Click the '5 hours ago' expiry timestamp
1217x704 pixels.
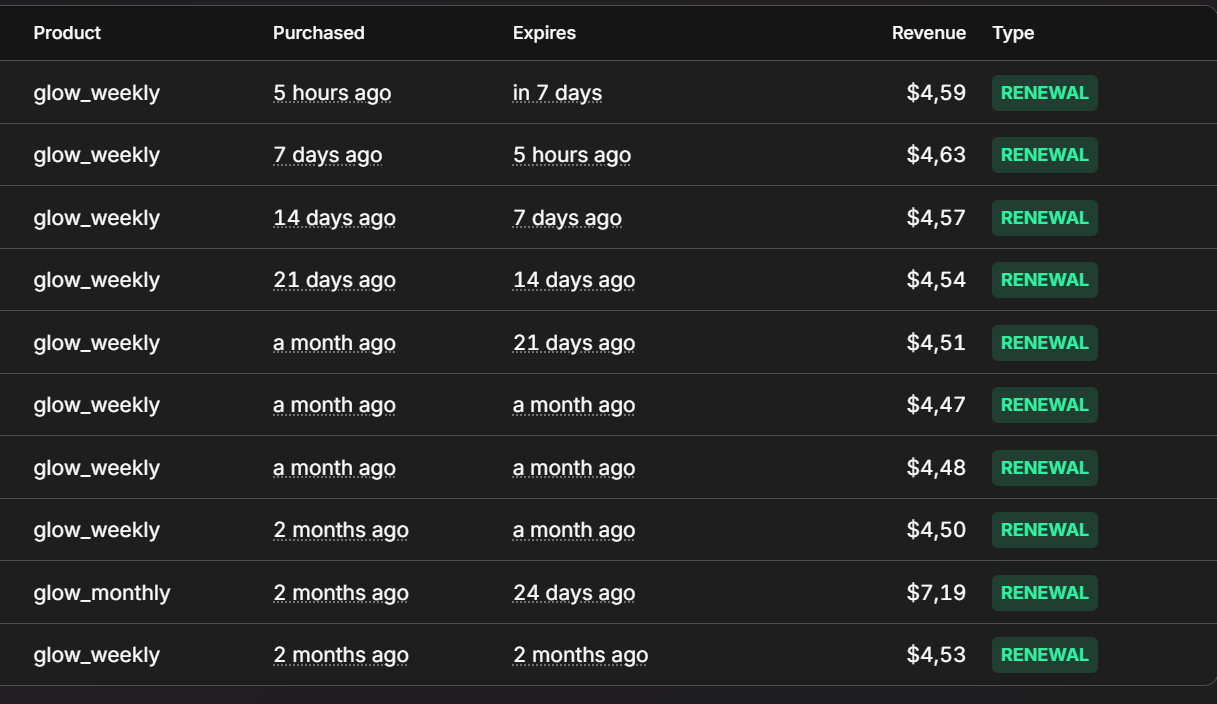point(572,155)
